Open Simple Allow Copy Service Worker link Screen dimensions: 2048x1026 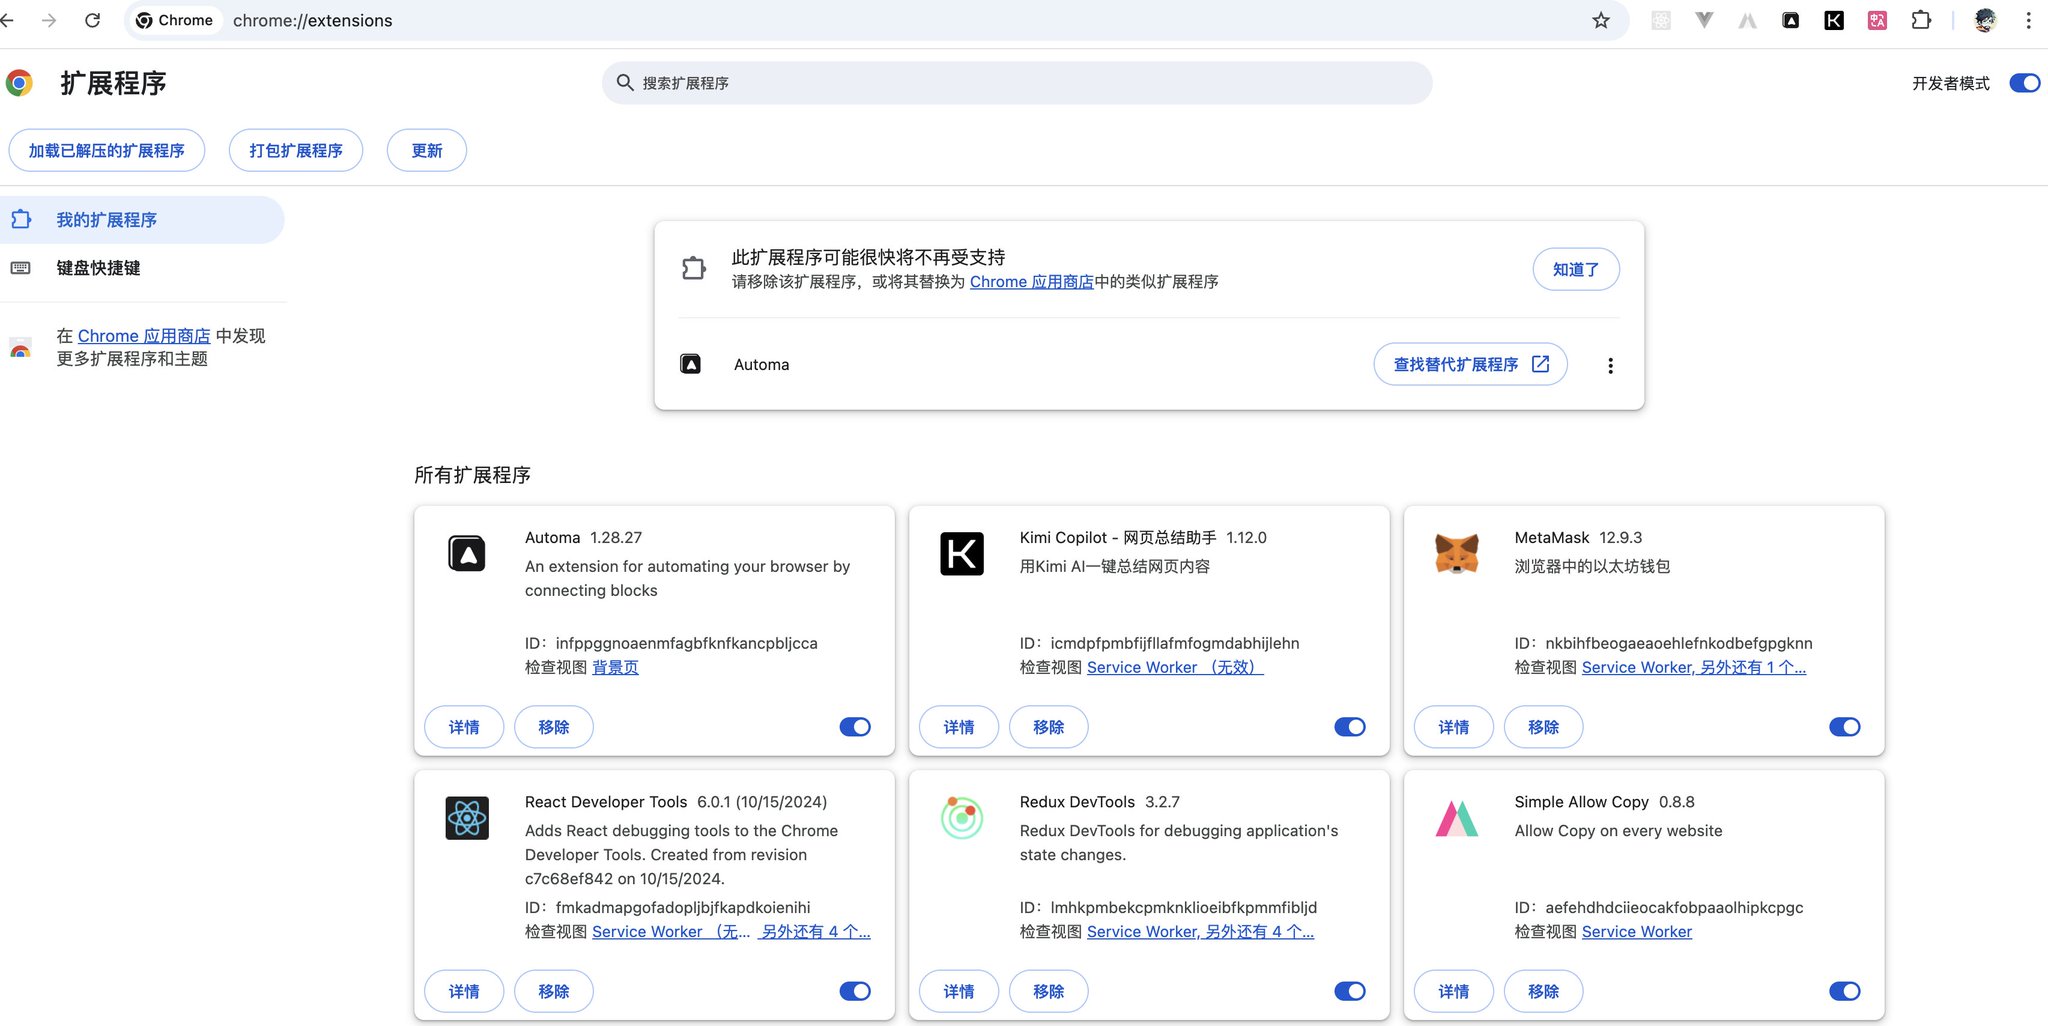pyautogui.click(x=1637, y=931)
